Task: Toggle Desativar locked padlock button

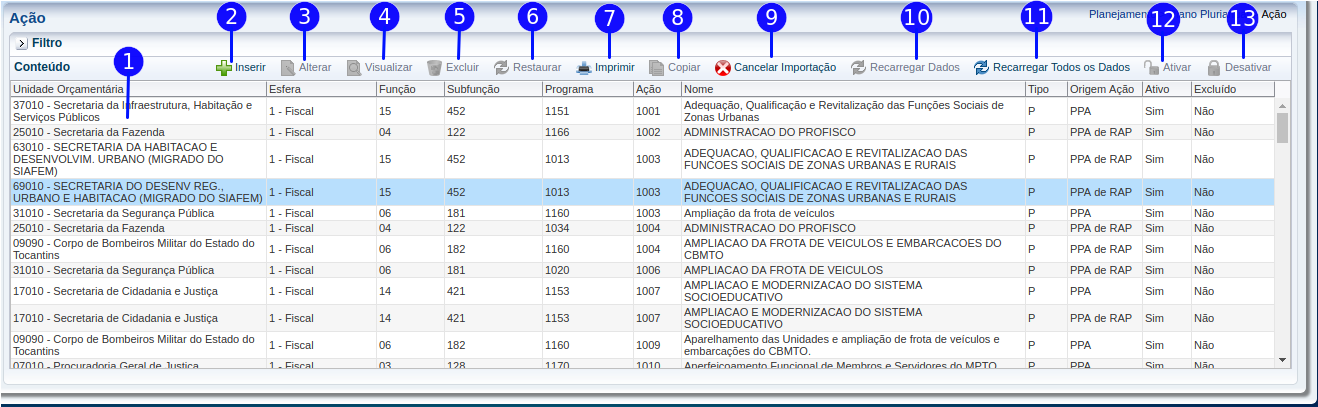Action: pyautogui.click(x=1213, y=68)
